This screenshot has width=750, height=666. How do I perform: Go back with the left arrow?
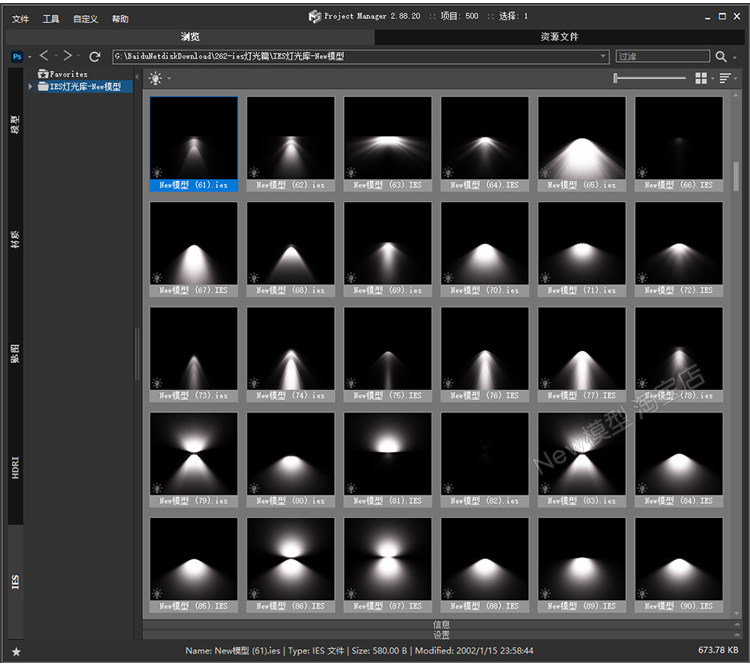(44, 56)
